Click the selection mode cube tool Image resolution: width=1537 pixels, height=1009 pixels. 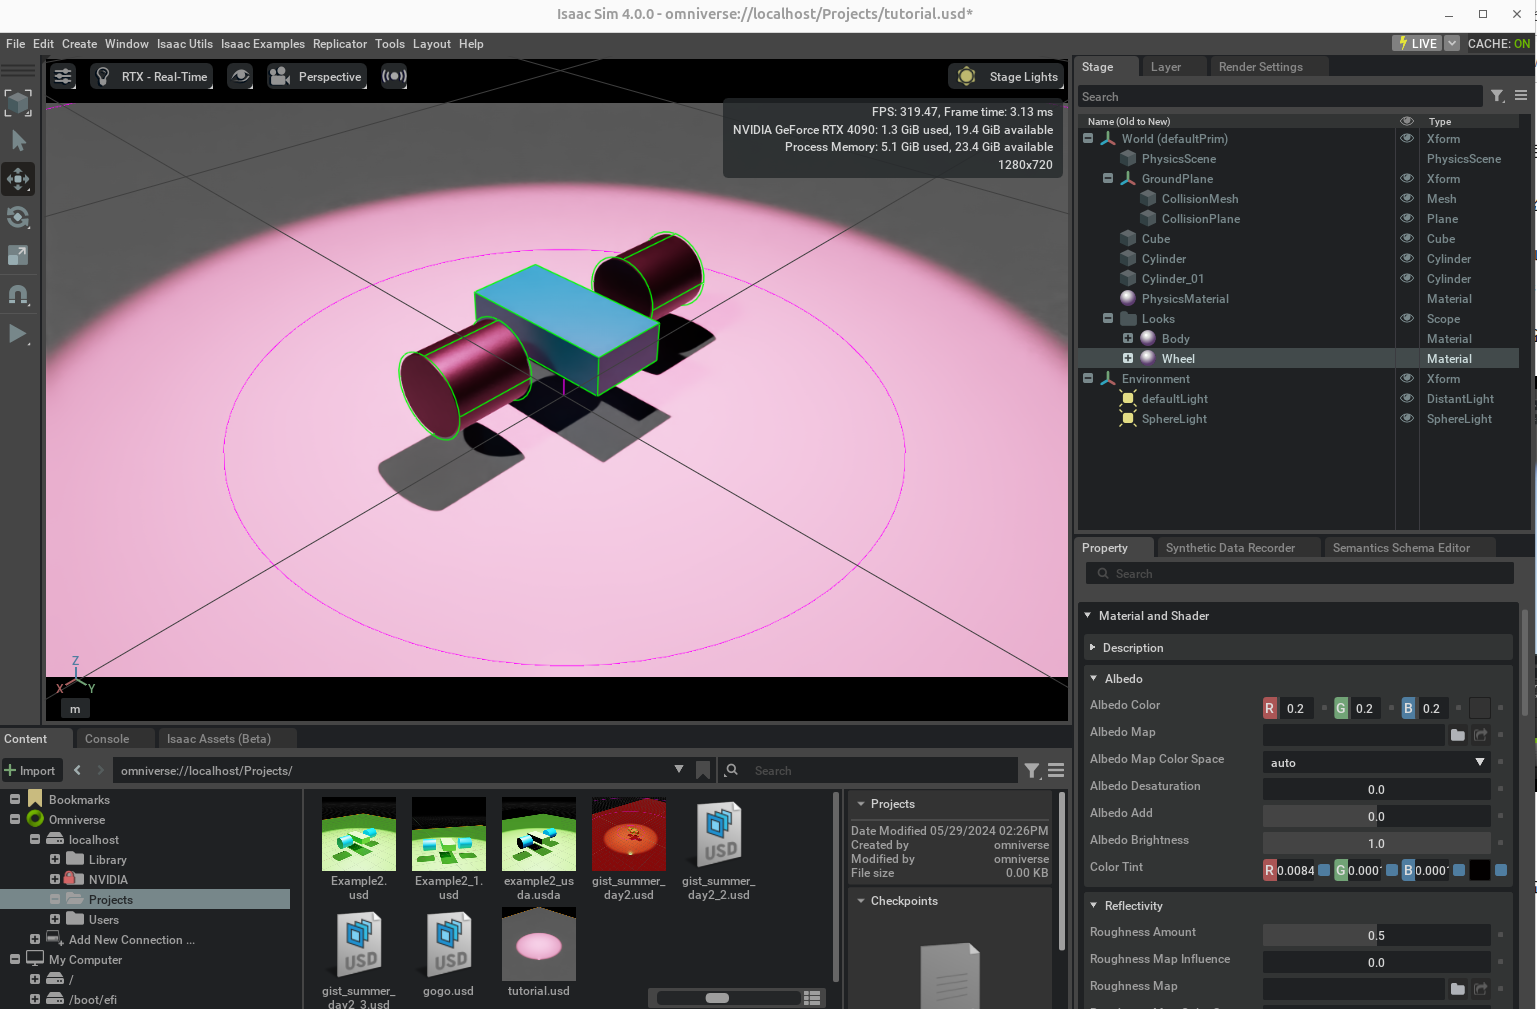click(18, 103)
